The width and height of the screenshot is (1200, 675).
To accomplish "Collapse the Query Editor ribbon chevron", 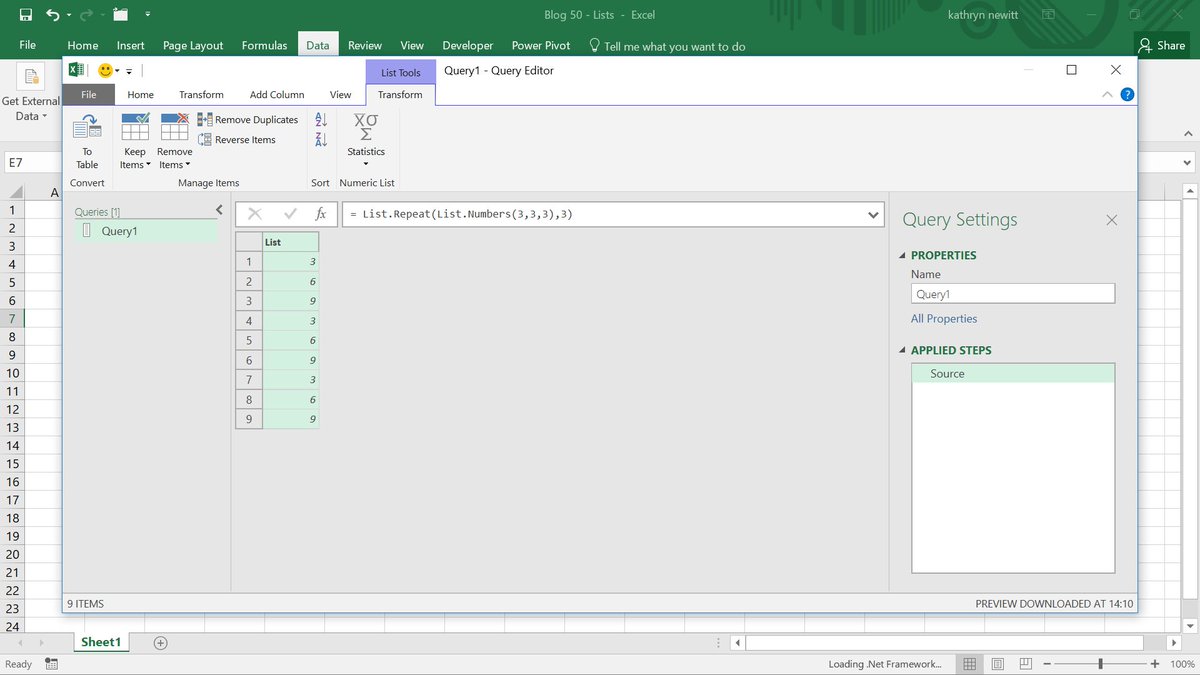I will (x=1107, y=94).
